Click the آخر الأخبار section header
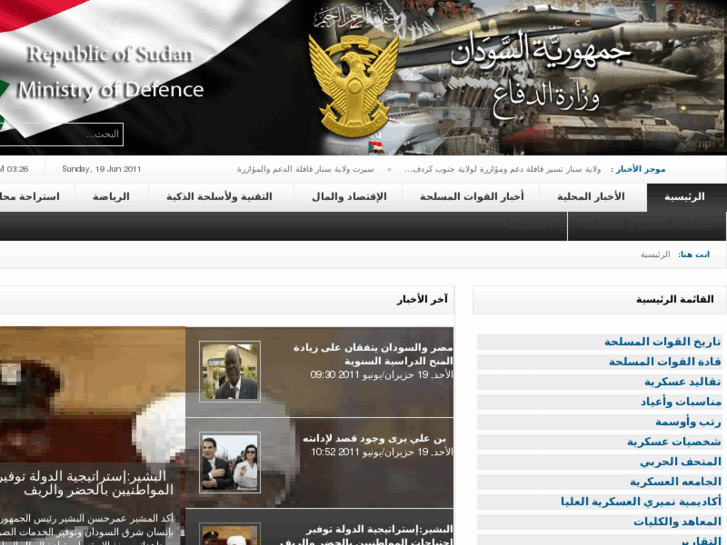Screen dimensions: 727x545 click(x=422, y=300)
